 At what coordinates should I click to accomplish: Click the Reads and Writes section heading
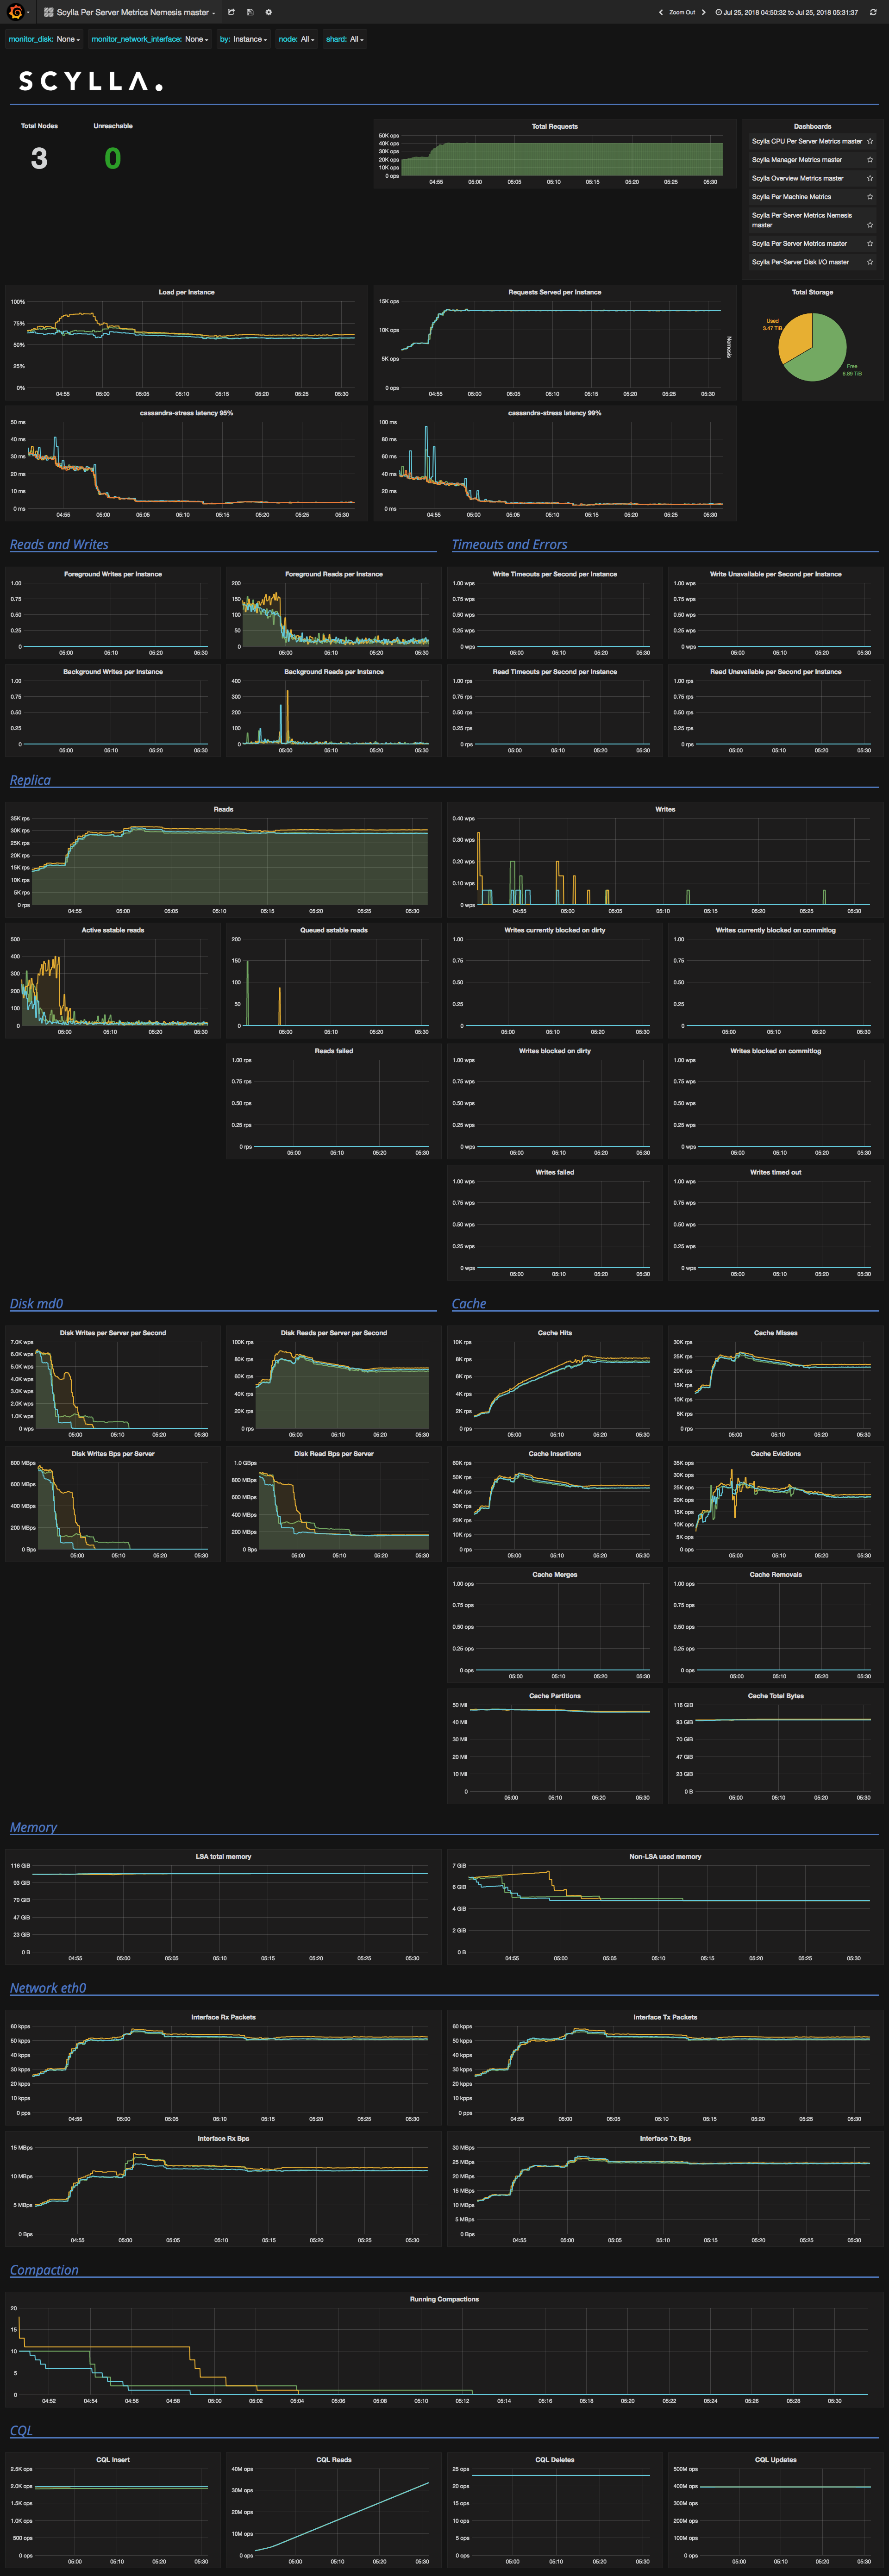point(59,544)
